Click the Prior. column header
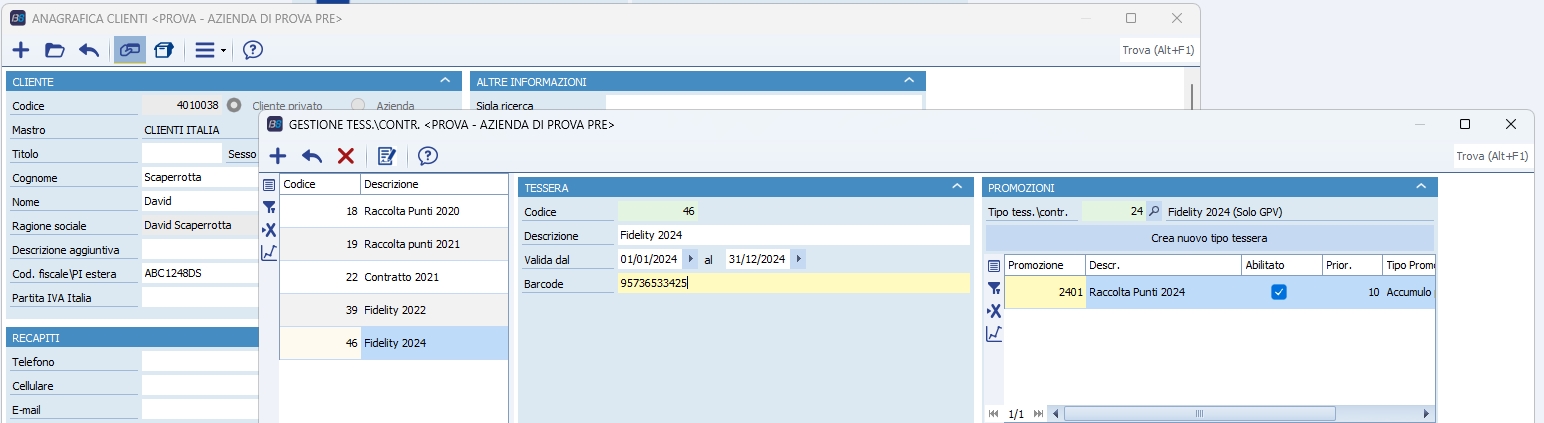 coord(1351,265)
